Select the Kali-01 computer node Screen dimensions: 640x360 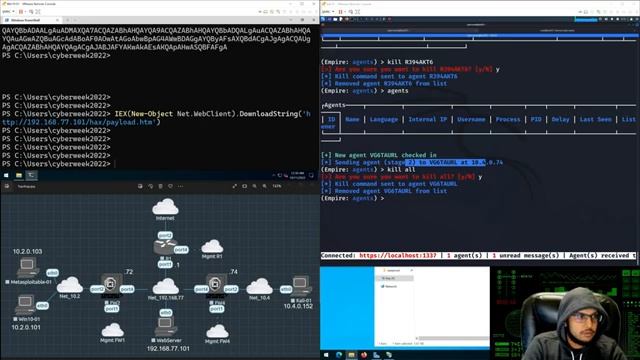(302, 286)
